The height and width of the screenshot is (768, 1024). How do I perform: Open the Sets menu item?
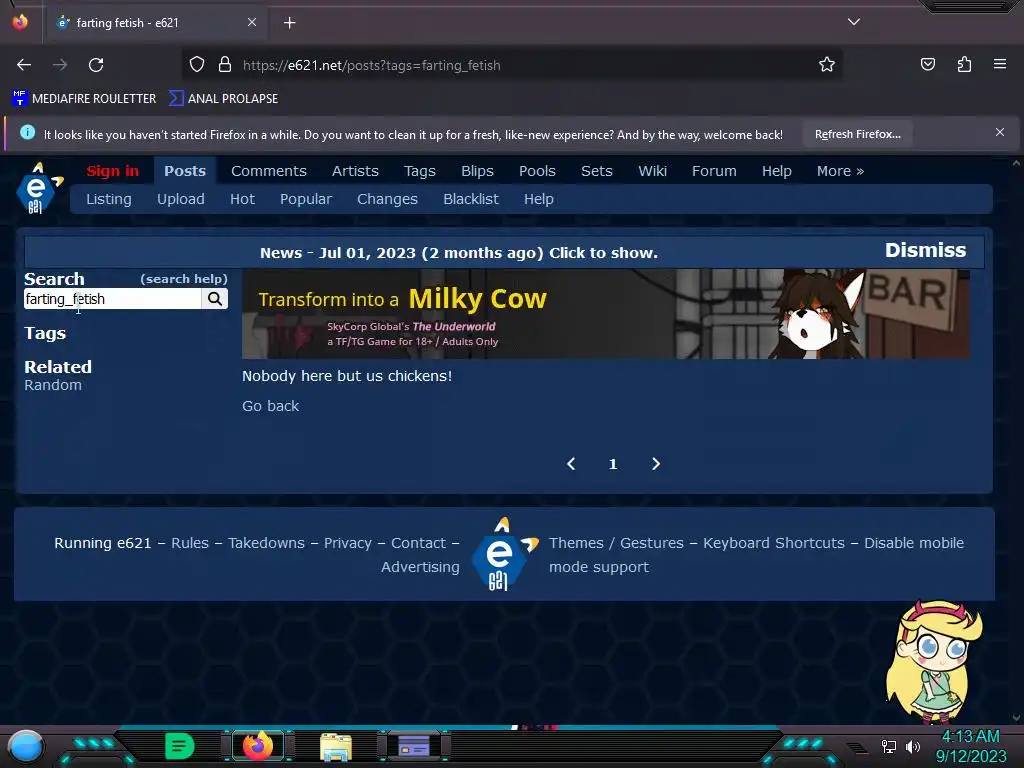click(x=597, y=171)
